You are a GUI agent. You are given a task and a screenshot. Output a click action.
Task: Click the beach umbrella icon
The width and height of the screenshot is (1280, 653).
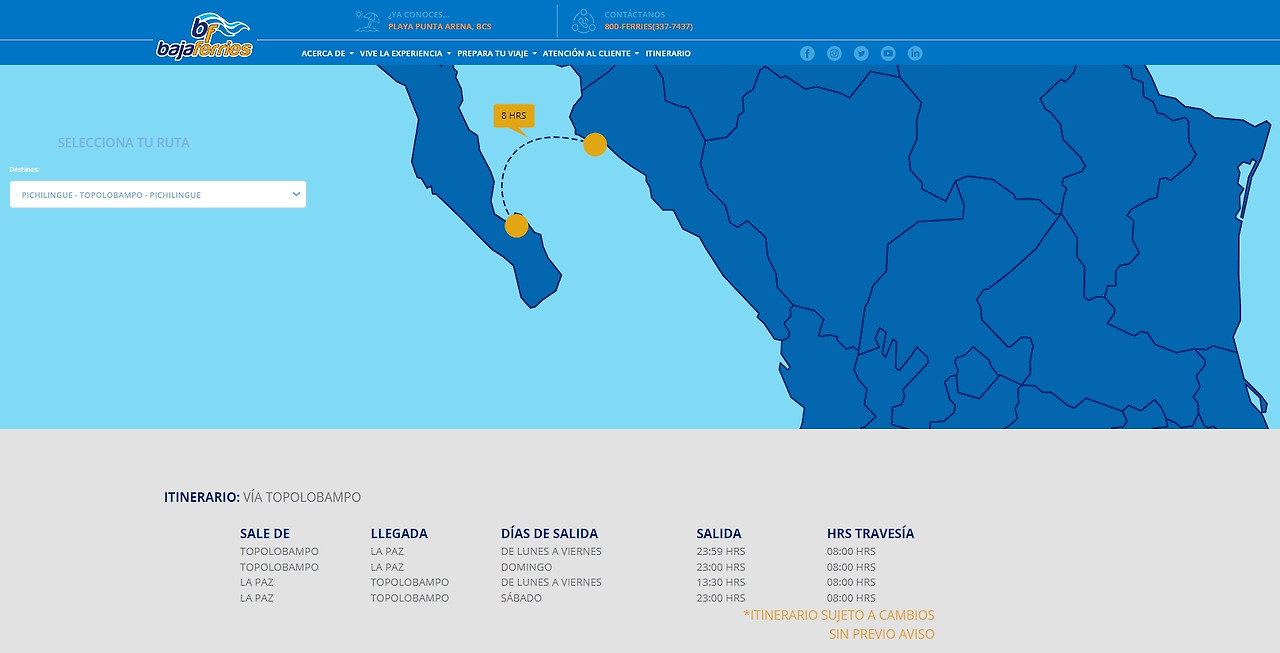[x=368, y=20]
